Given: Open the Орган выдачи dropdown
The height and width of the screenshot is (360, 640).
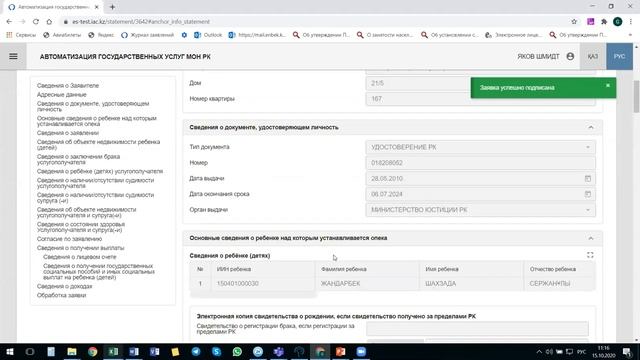Looking at the screenshot, I should tap(480, 210).
